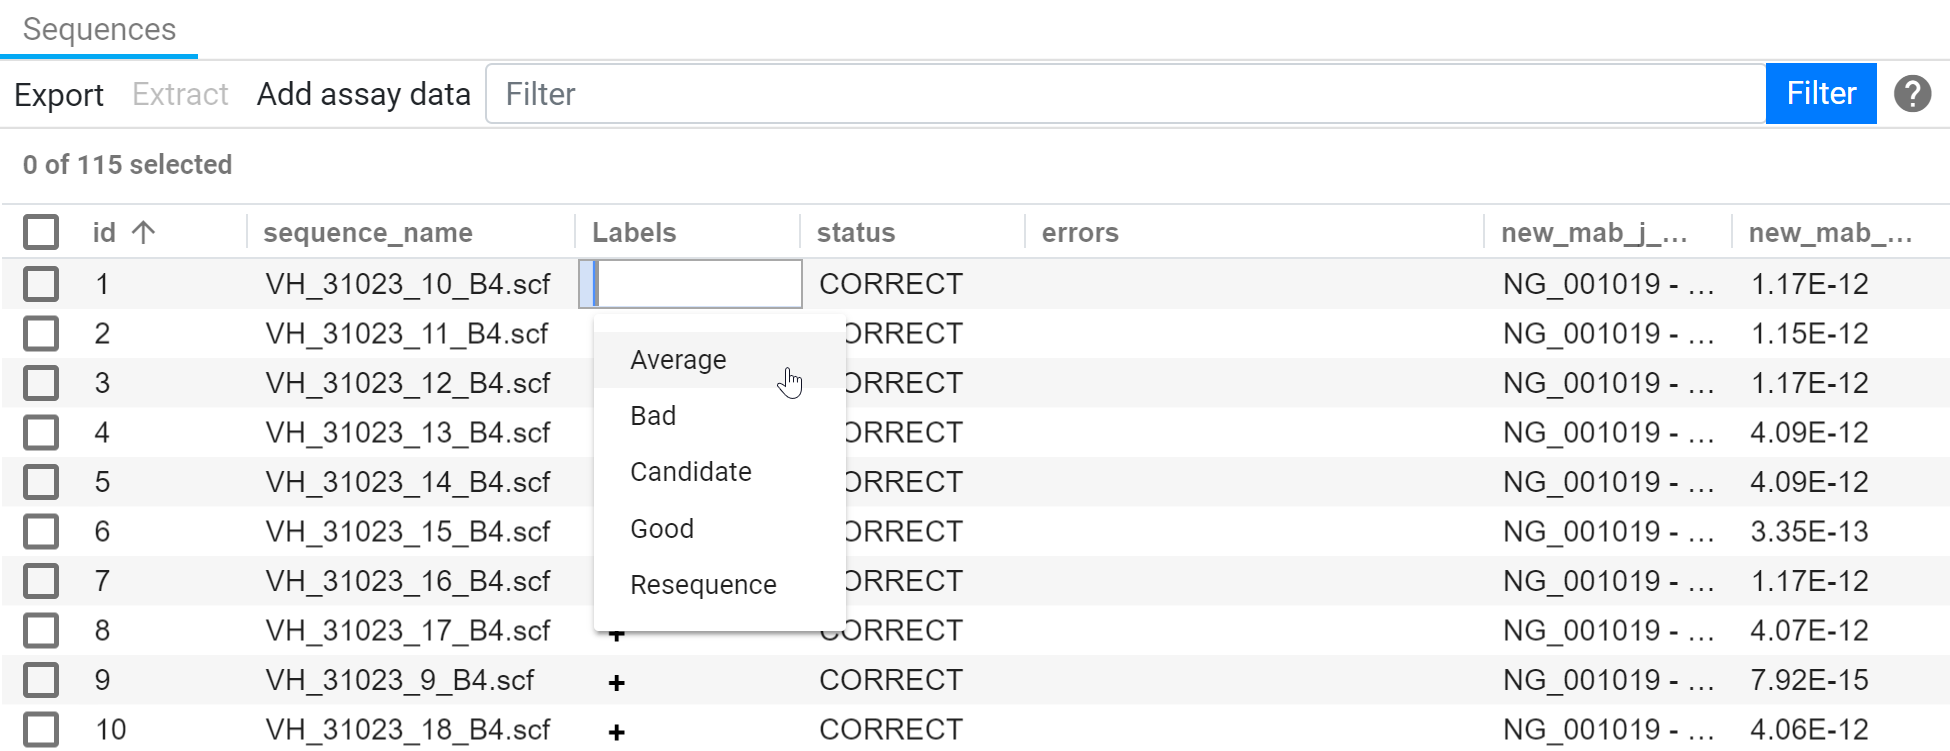Screen dimensions: 1950x751
Task: Select cell VH_31023_9_B4.scf
Action: coord(400,680)
